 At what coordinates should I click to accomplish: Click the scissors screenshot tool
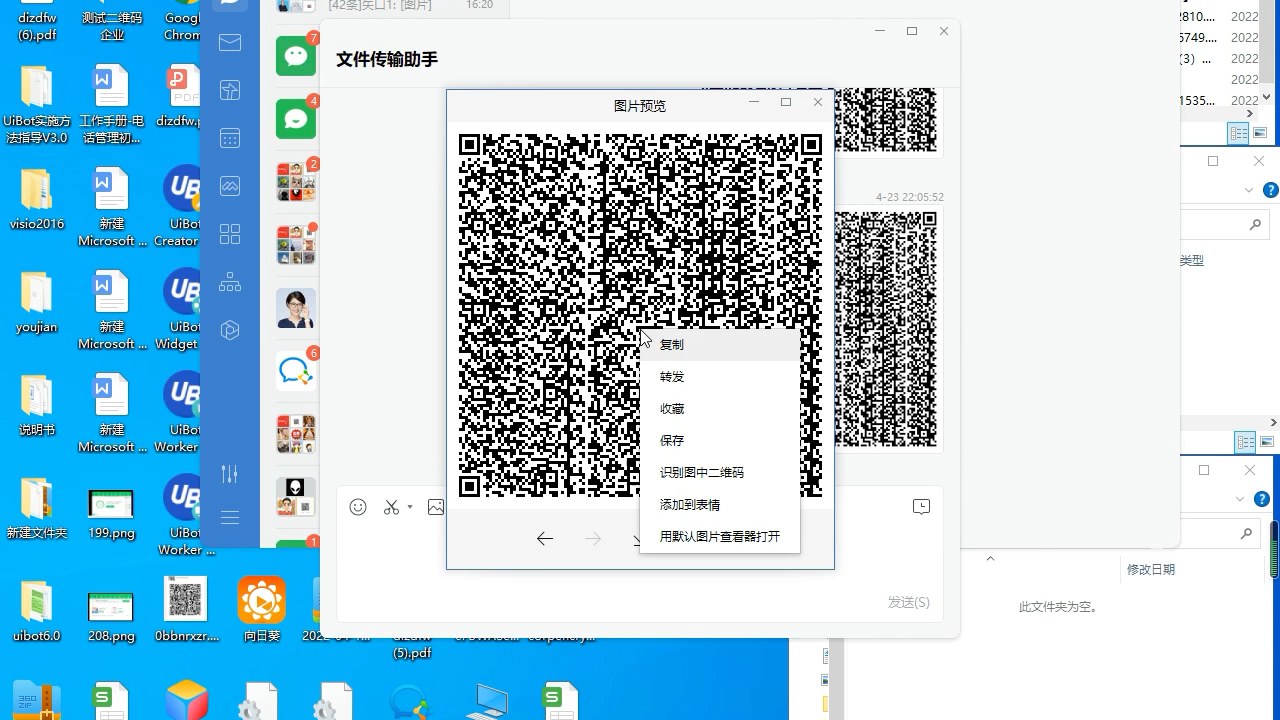click(391, 507)
